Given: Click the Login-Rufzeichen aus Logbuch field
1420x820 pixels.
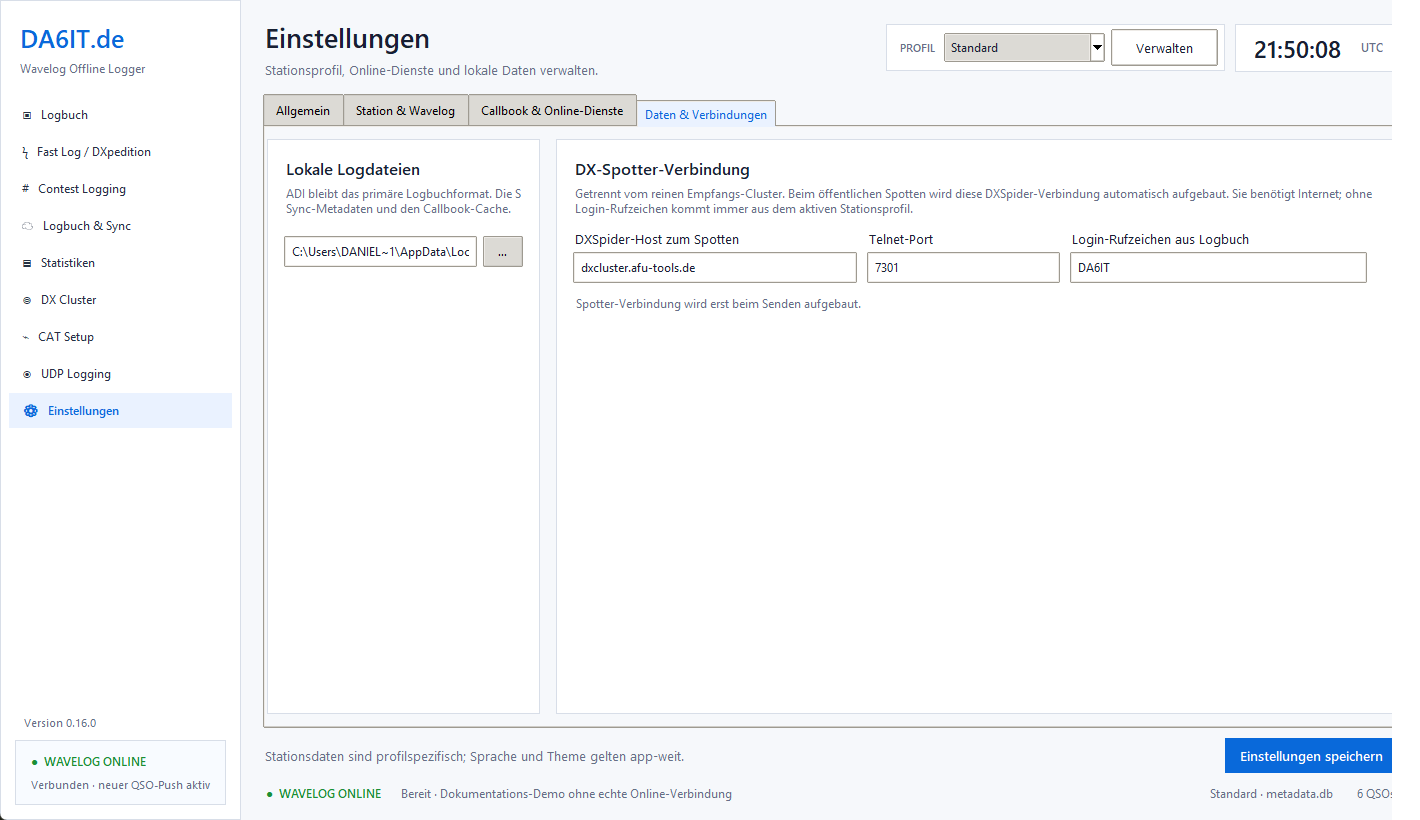Looking at the screenshot, I should coord(1218,268).
